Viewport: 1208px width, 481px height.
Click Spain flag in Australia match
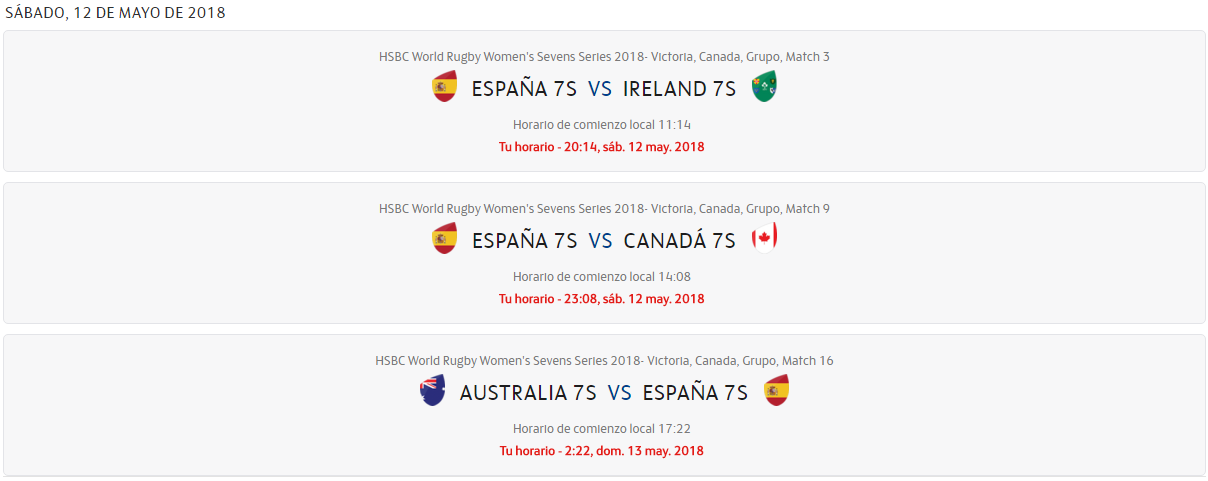[x=776, y=391]
